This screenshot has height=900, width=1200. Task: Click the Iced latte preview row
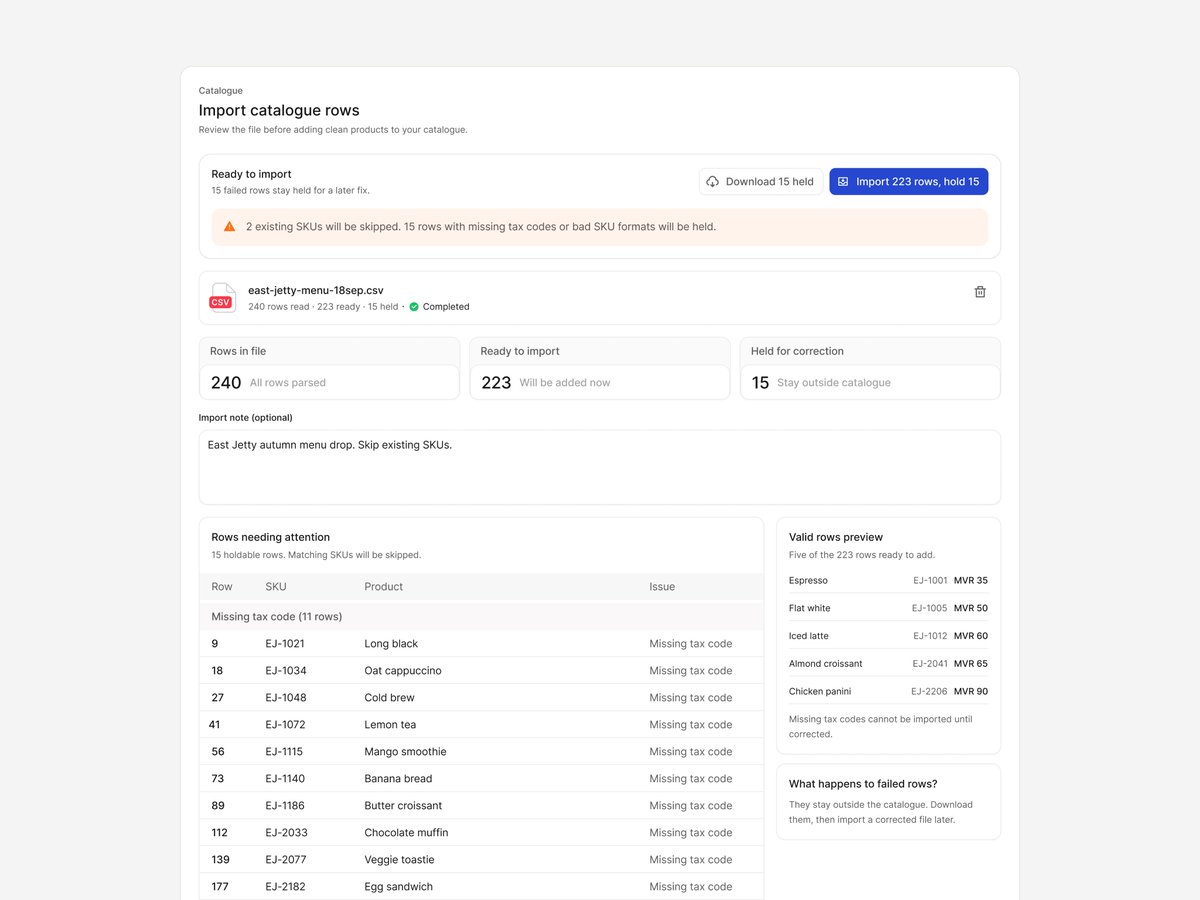(888, 636)
